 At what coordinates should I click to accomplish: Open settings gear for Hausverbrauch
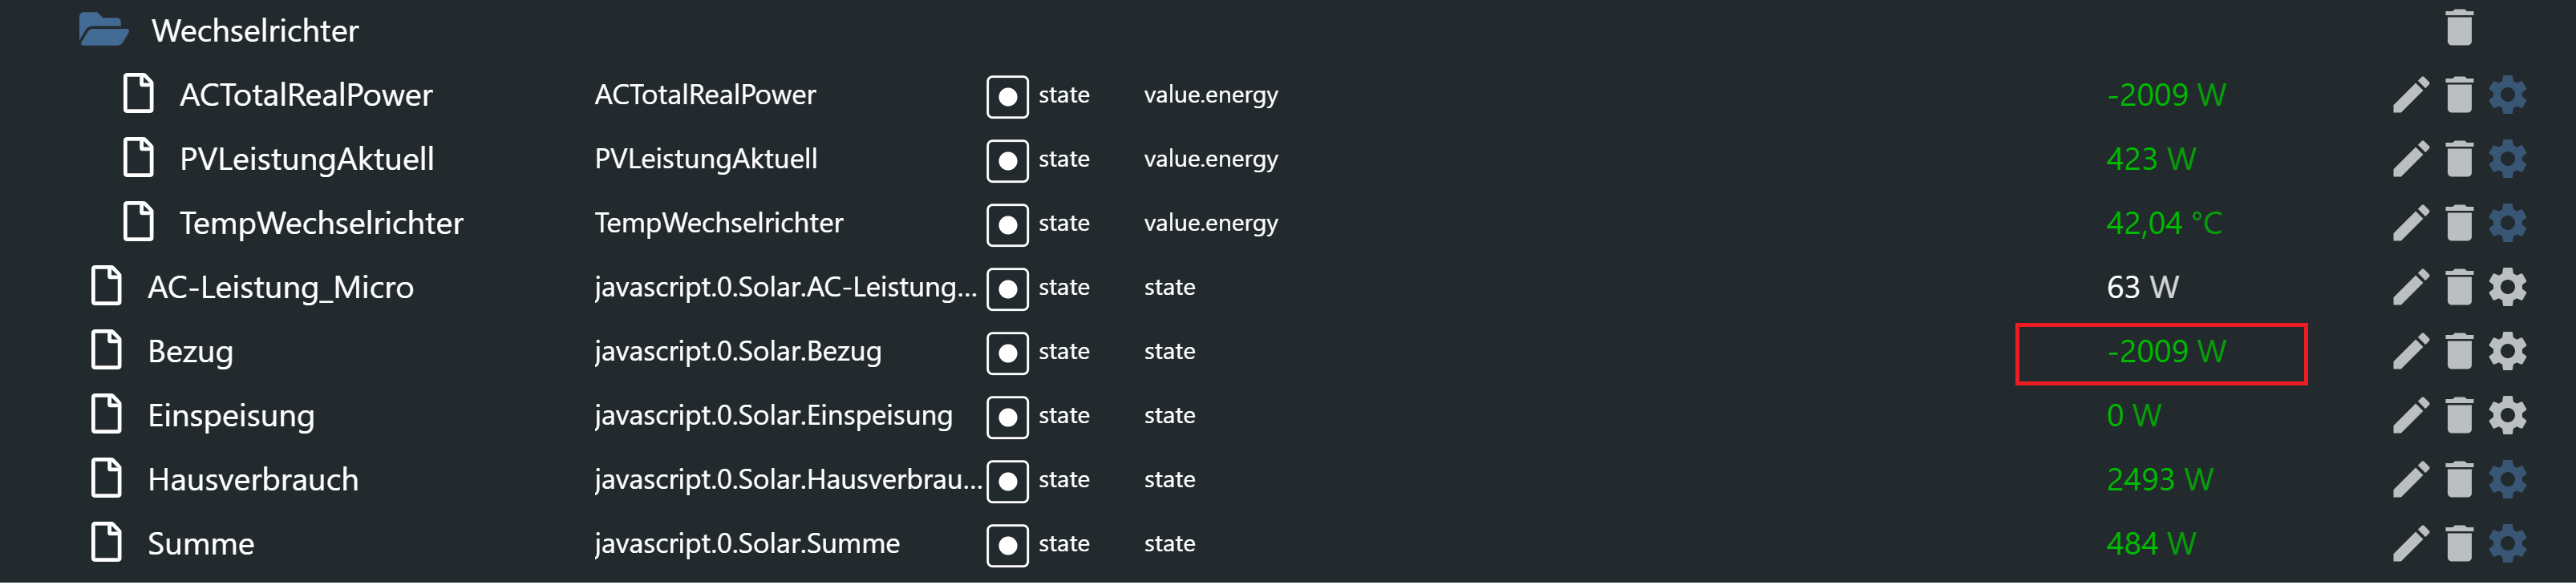tap(2506, 480)
